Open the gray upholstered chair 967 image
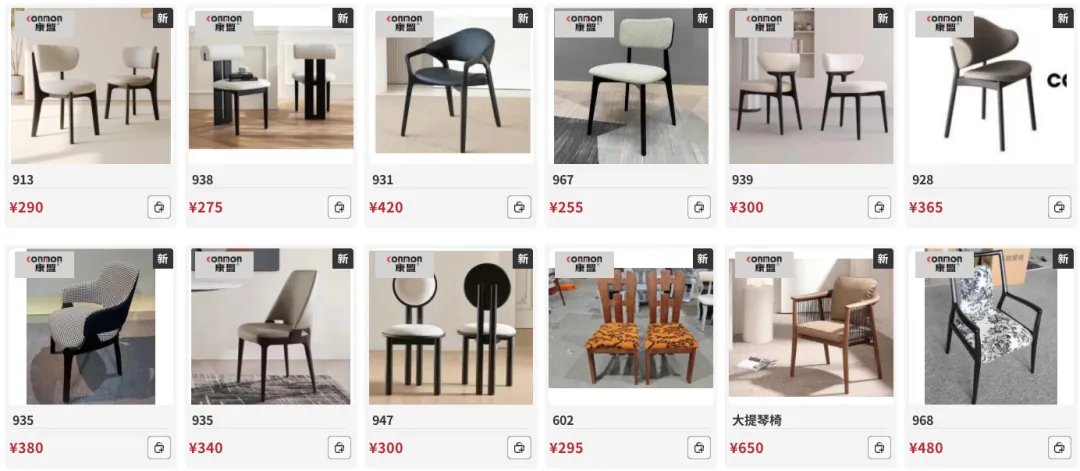The height and width of the screenshot is (471, 1080). coord(631,86)
